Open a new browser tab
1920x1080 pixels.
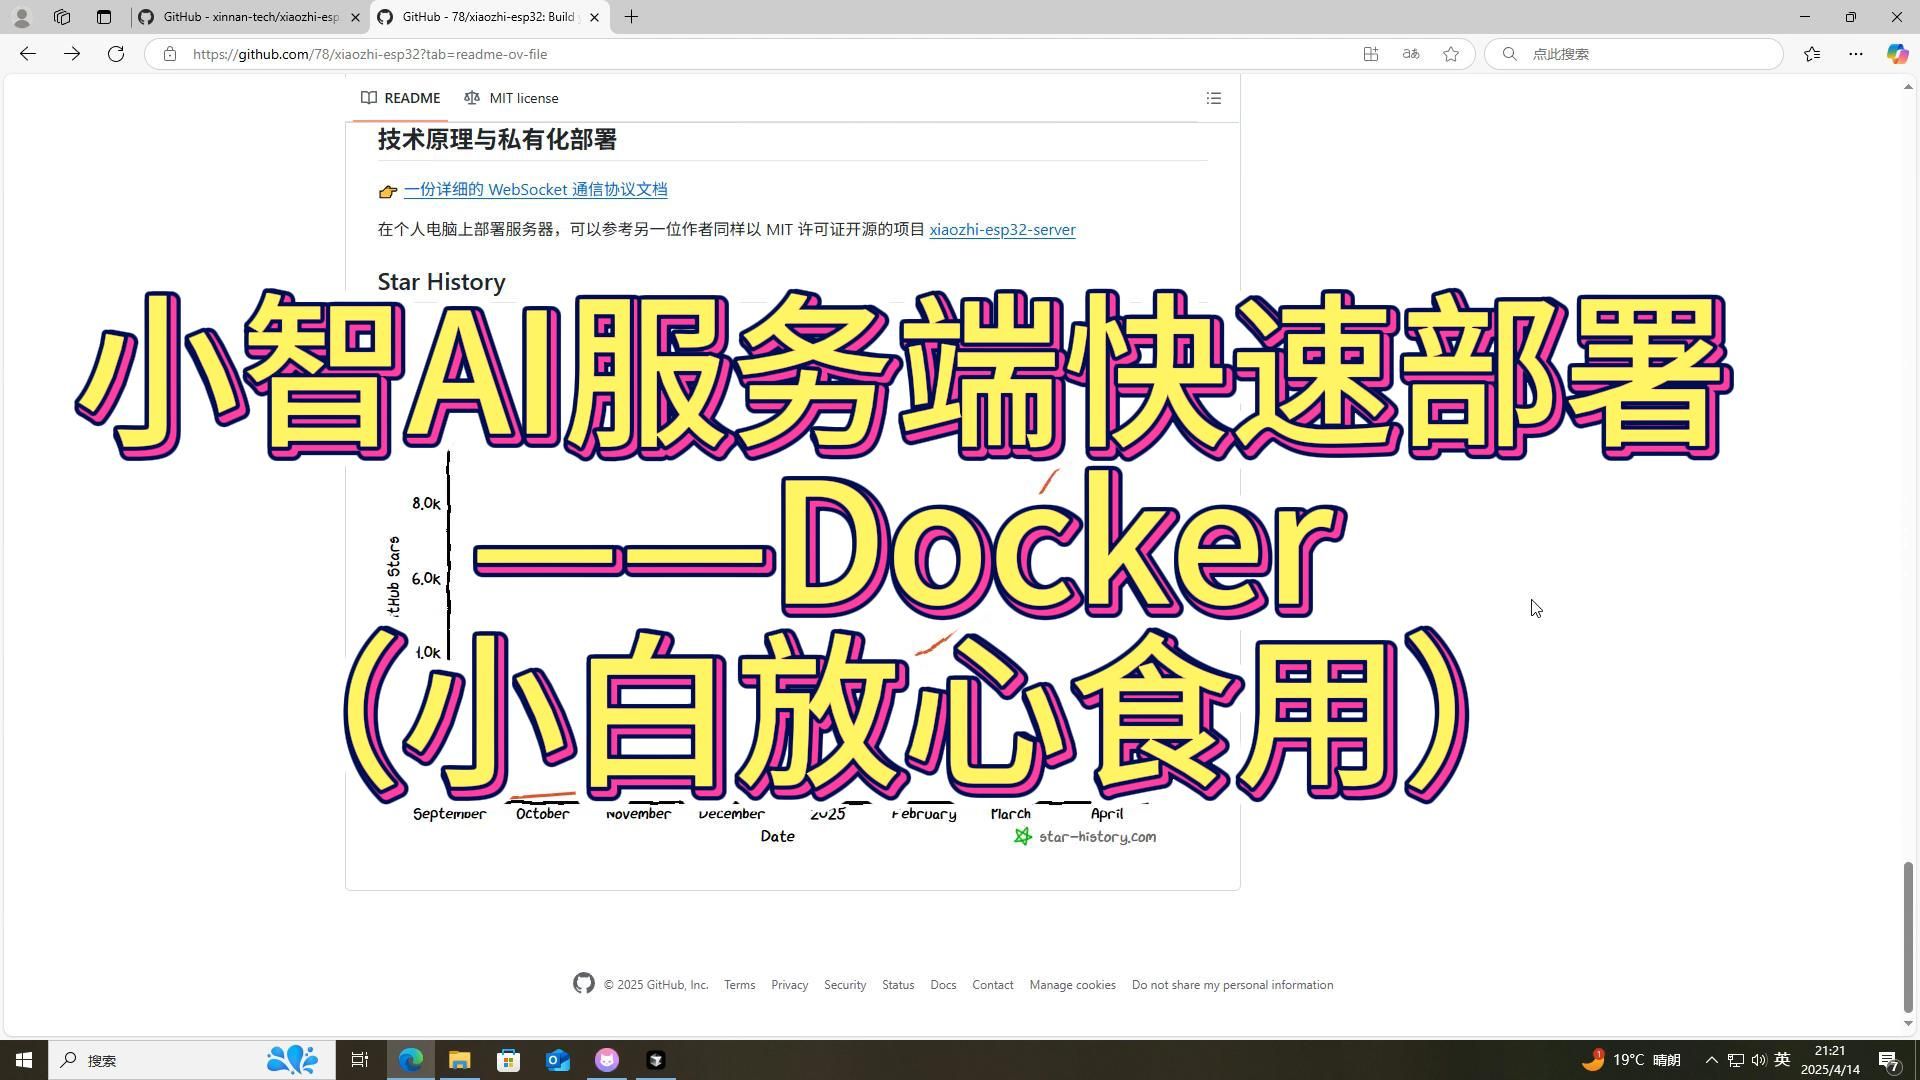tap(631, 17)
